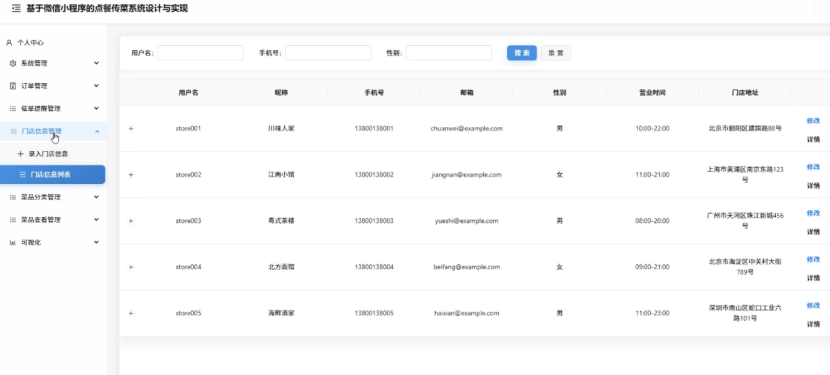Click the 营业时间 column header
The width and height of the screenshot is (830, 375).
pos(652,93)
